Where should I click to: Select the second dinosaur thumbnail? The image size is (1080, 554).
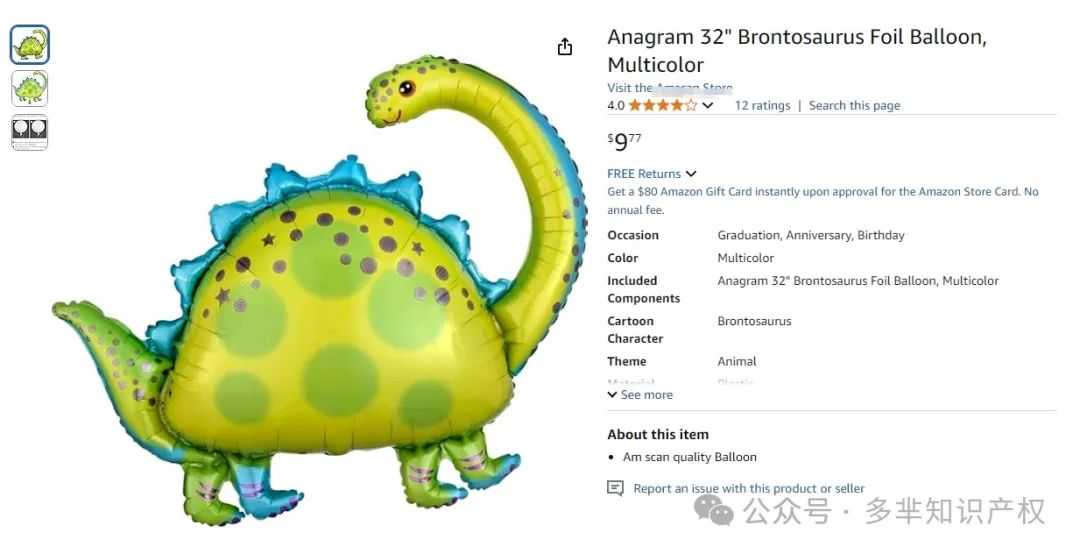(30, 88)
